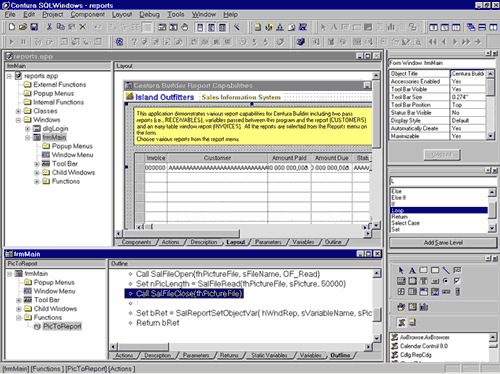Open the Component menu
This screenshot has height=374, width=500.
point(87,14)
